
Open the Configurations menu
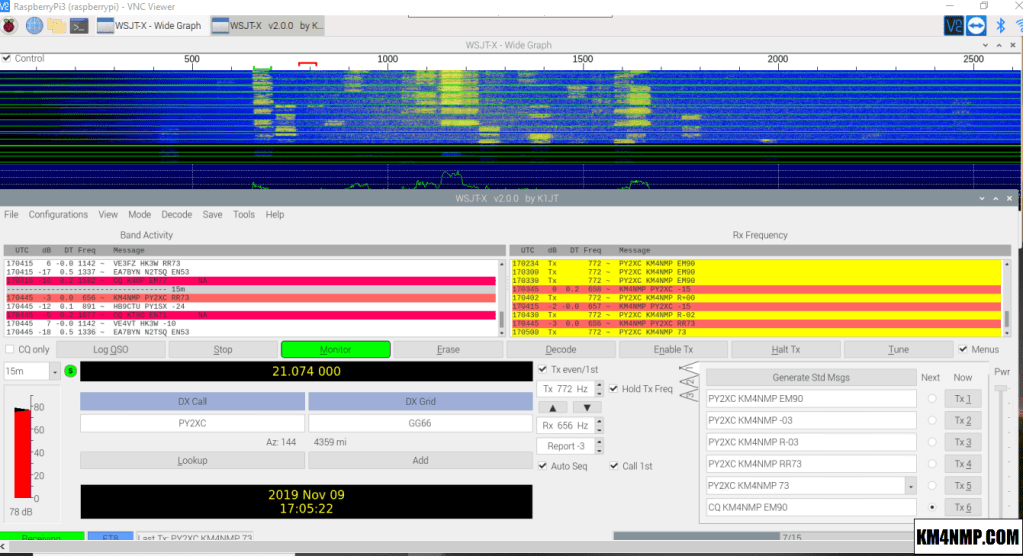coord(58,214)
